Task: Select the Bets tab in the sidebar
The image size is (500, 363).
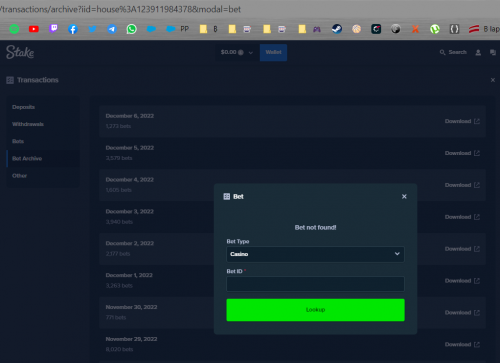Action: pyautogui.click(x=43, y=141)
